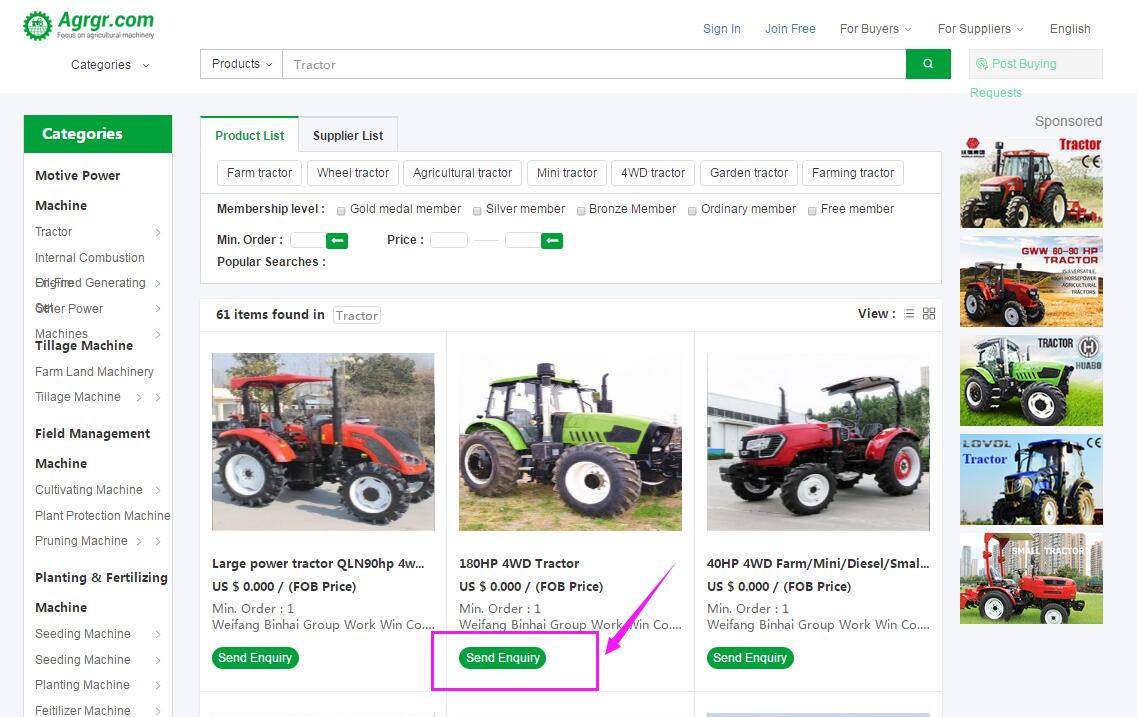Open the Categories dropdown in header

coord(110,65)
